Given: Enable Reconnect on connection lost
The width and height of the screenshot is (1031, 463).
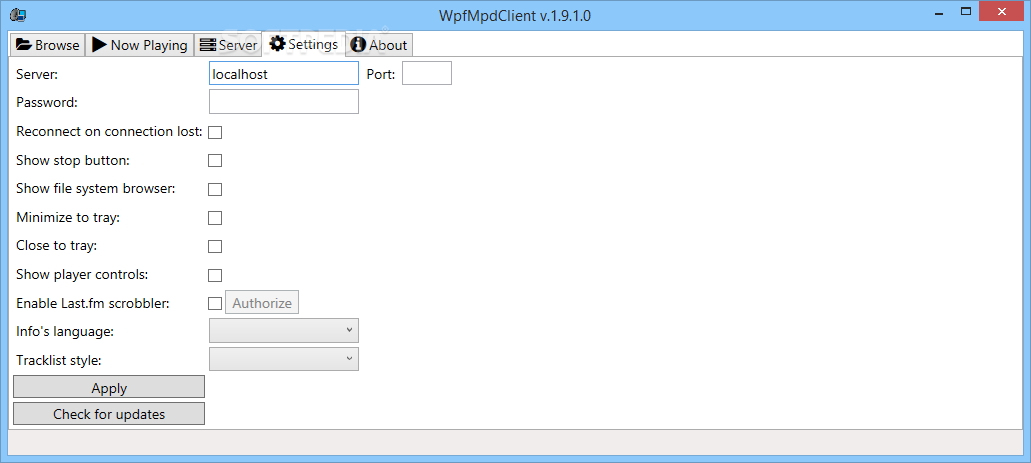Looking at the screenshot, I should 215,132.
